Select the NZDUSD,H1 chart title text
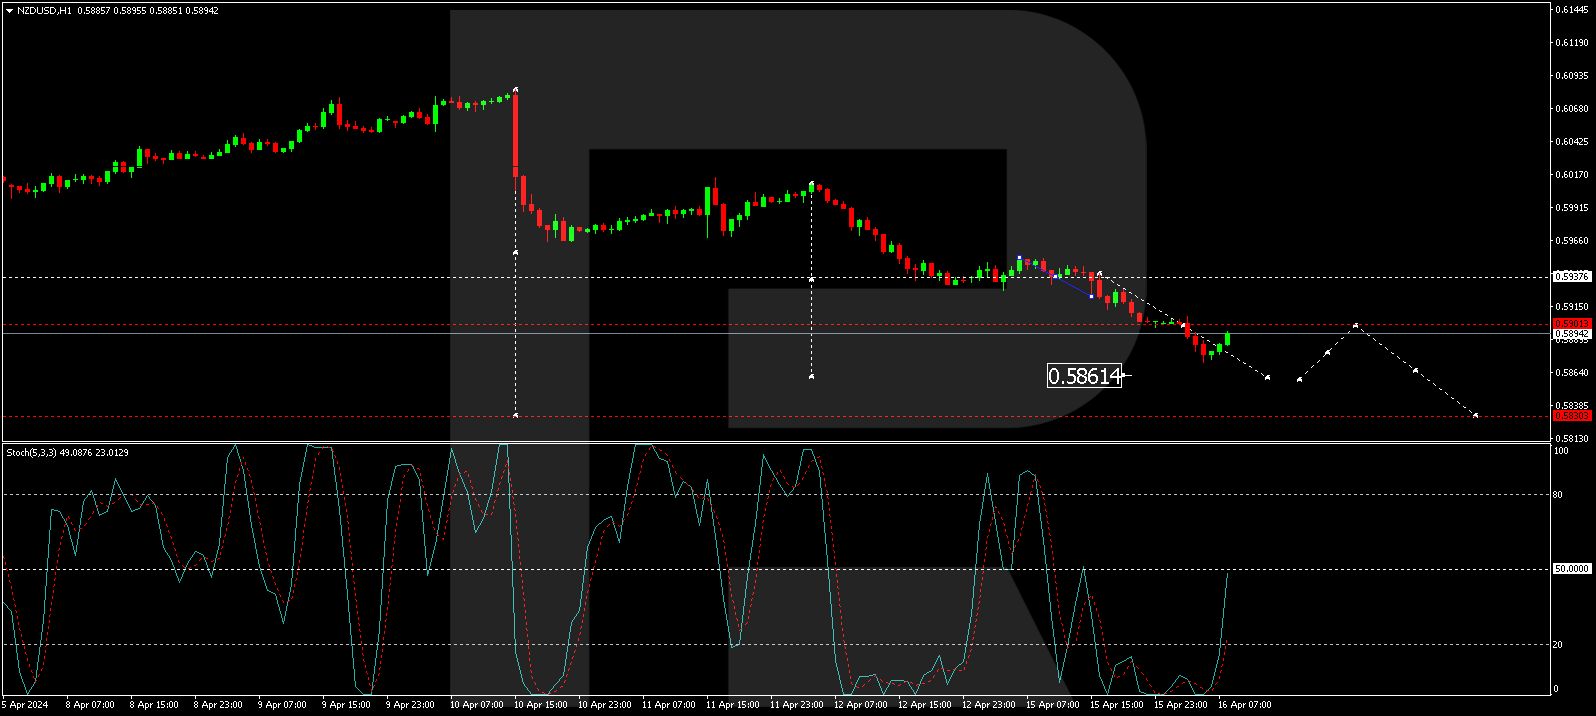1596x716 pixels. 44,11
